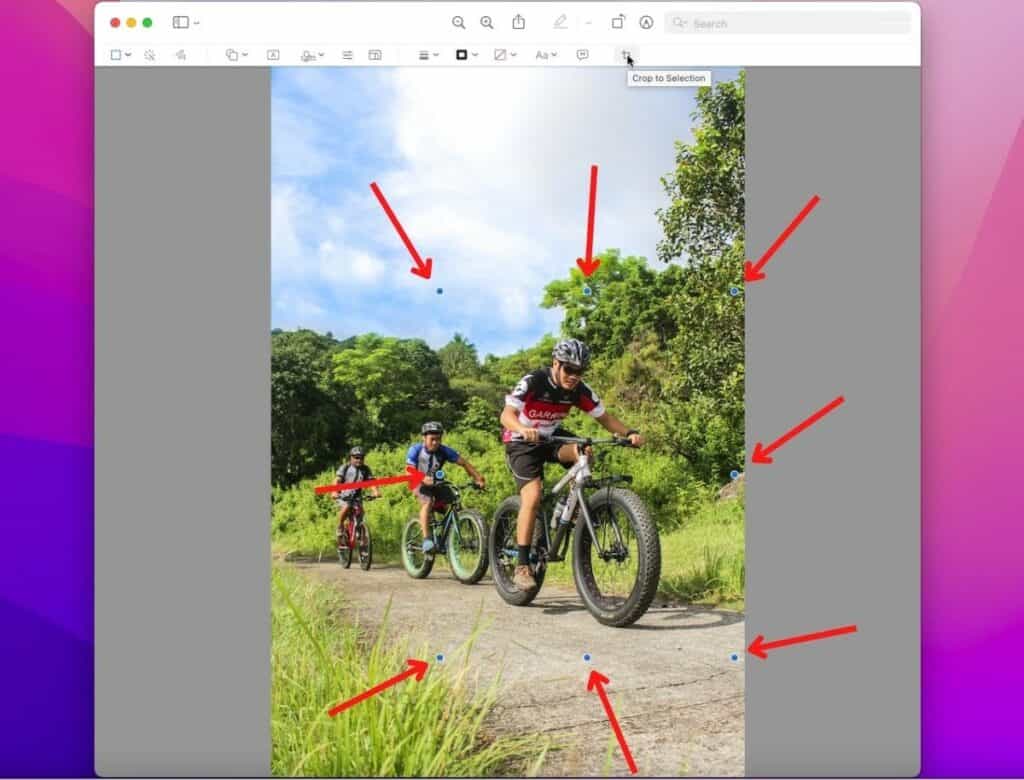Click the Sign signature icon
The height and width of the screenshot is (780, 1024).
(x=308, y=56)
